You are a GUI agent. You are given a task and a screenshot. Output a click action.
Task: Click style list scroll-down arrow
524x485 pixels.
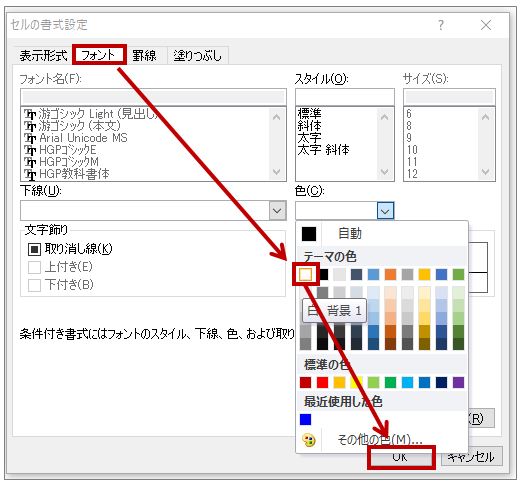tap(385, 172)
